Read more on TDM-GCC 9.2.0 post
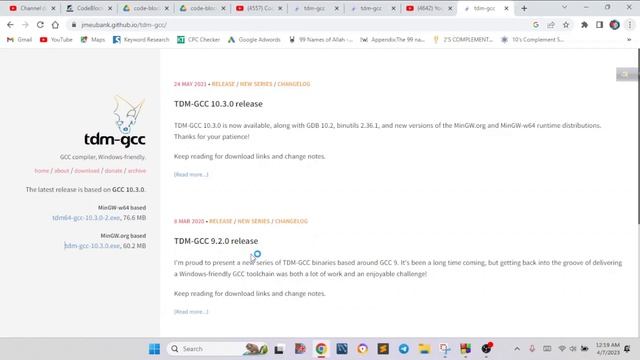This screenshot has height=360, width=640. (191, 311)
